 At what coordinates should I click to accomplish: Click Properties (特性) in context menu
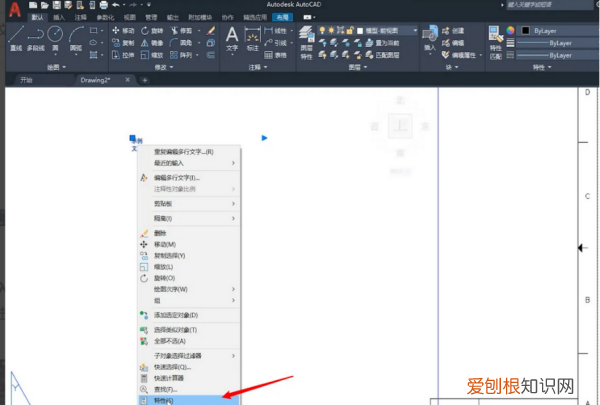(189, 400)
